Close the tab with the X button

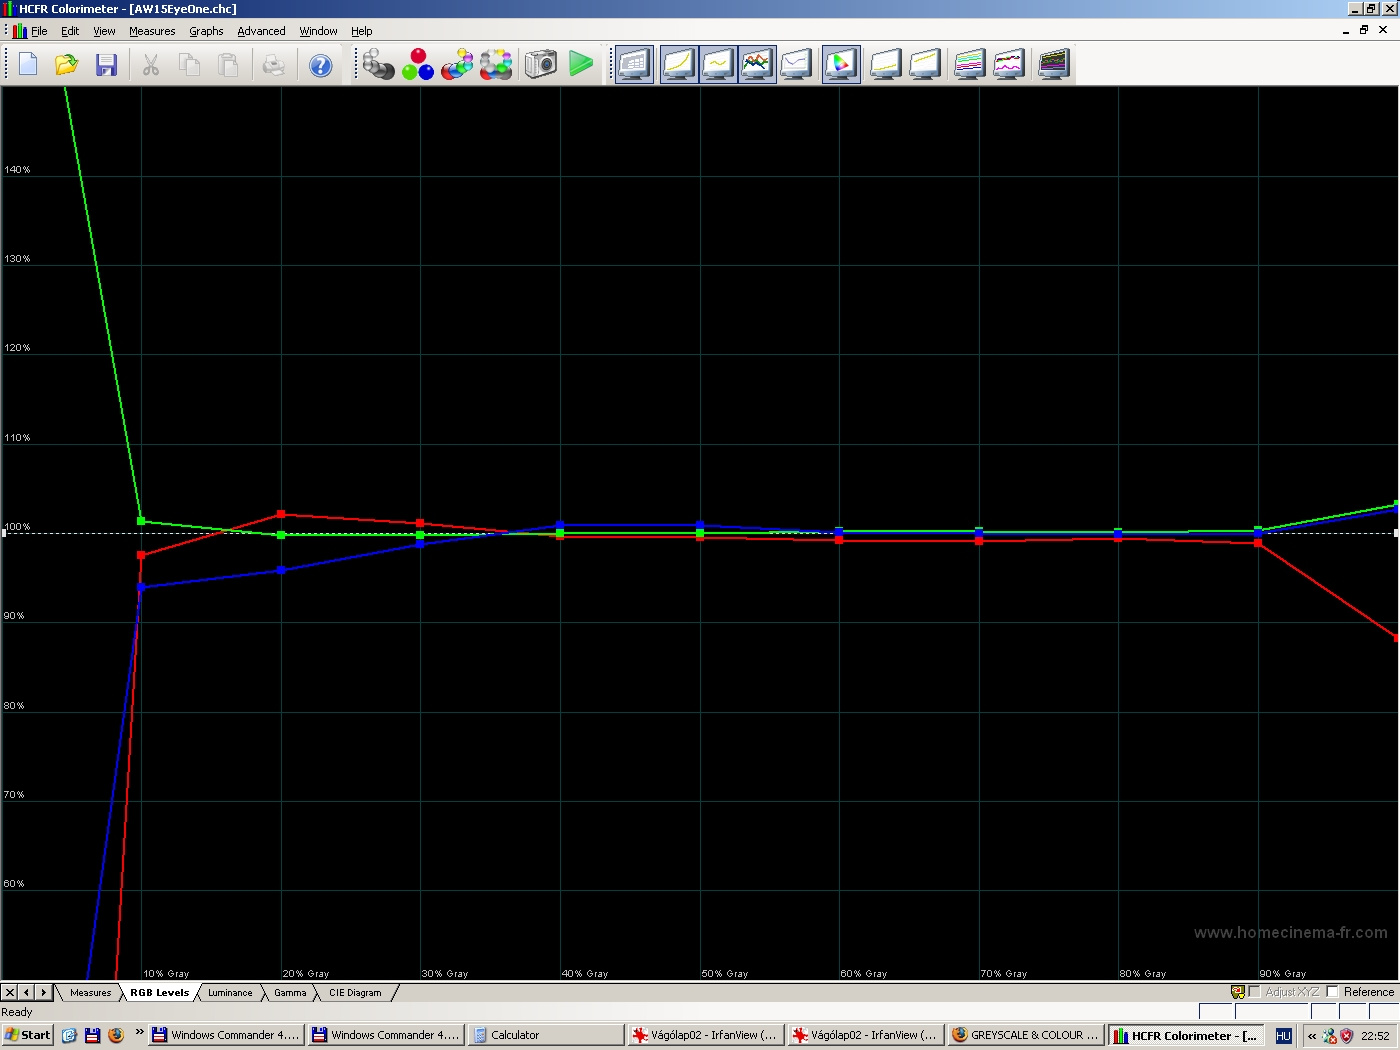pyautogui.click(x=10, y=993)
